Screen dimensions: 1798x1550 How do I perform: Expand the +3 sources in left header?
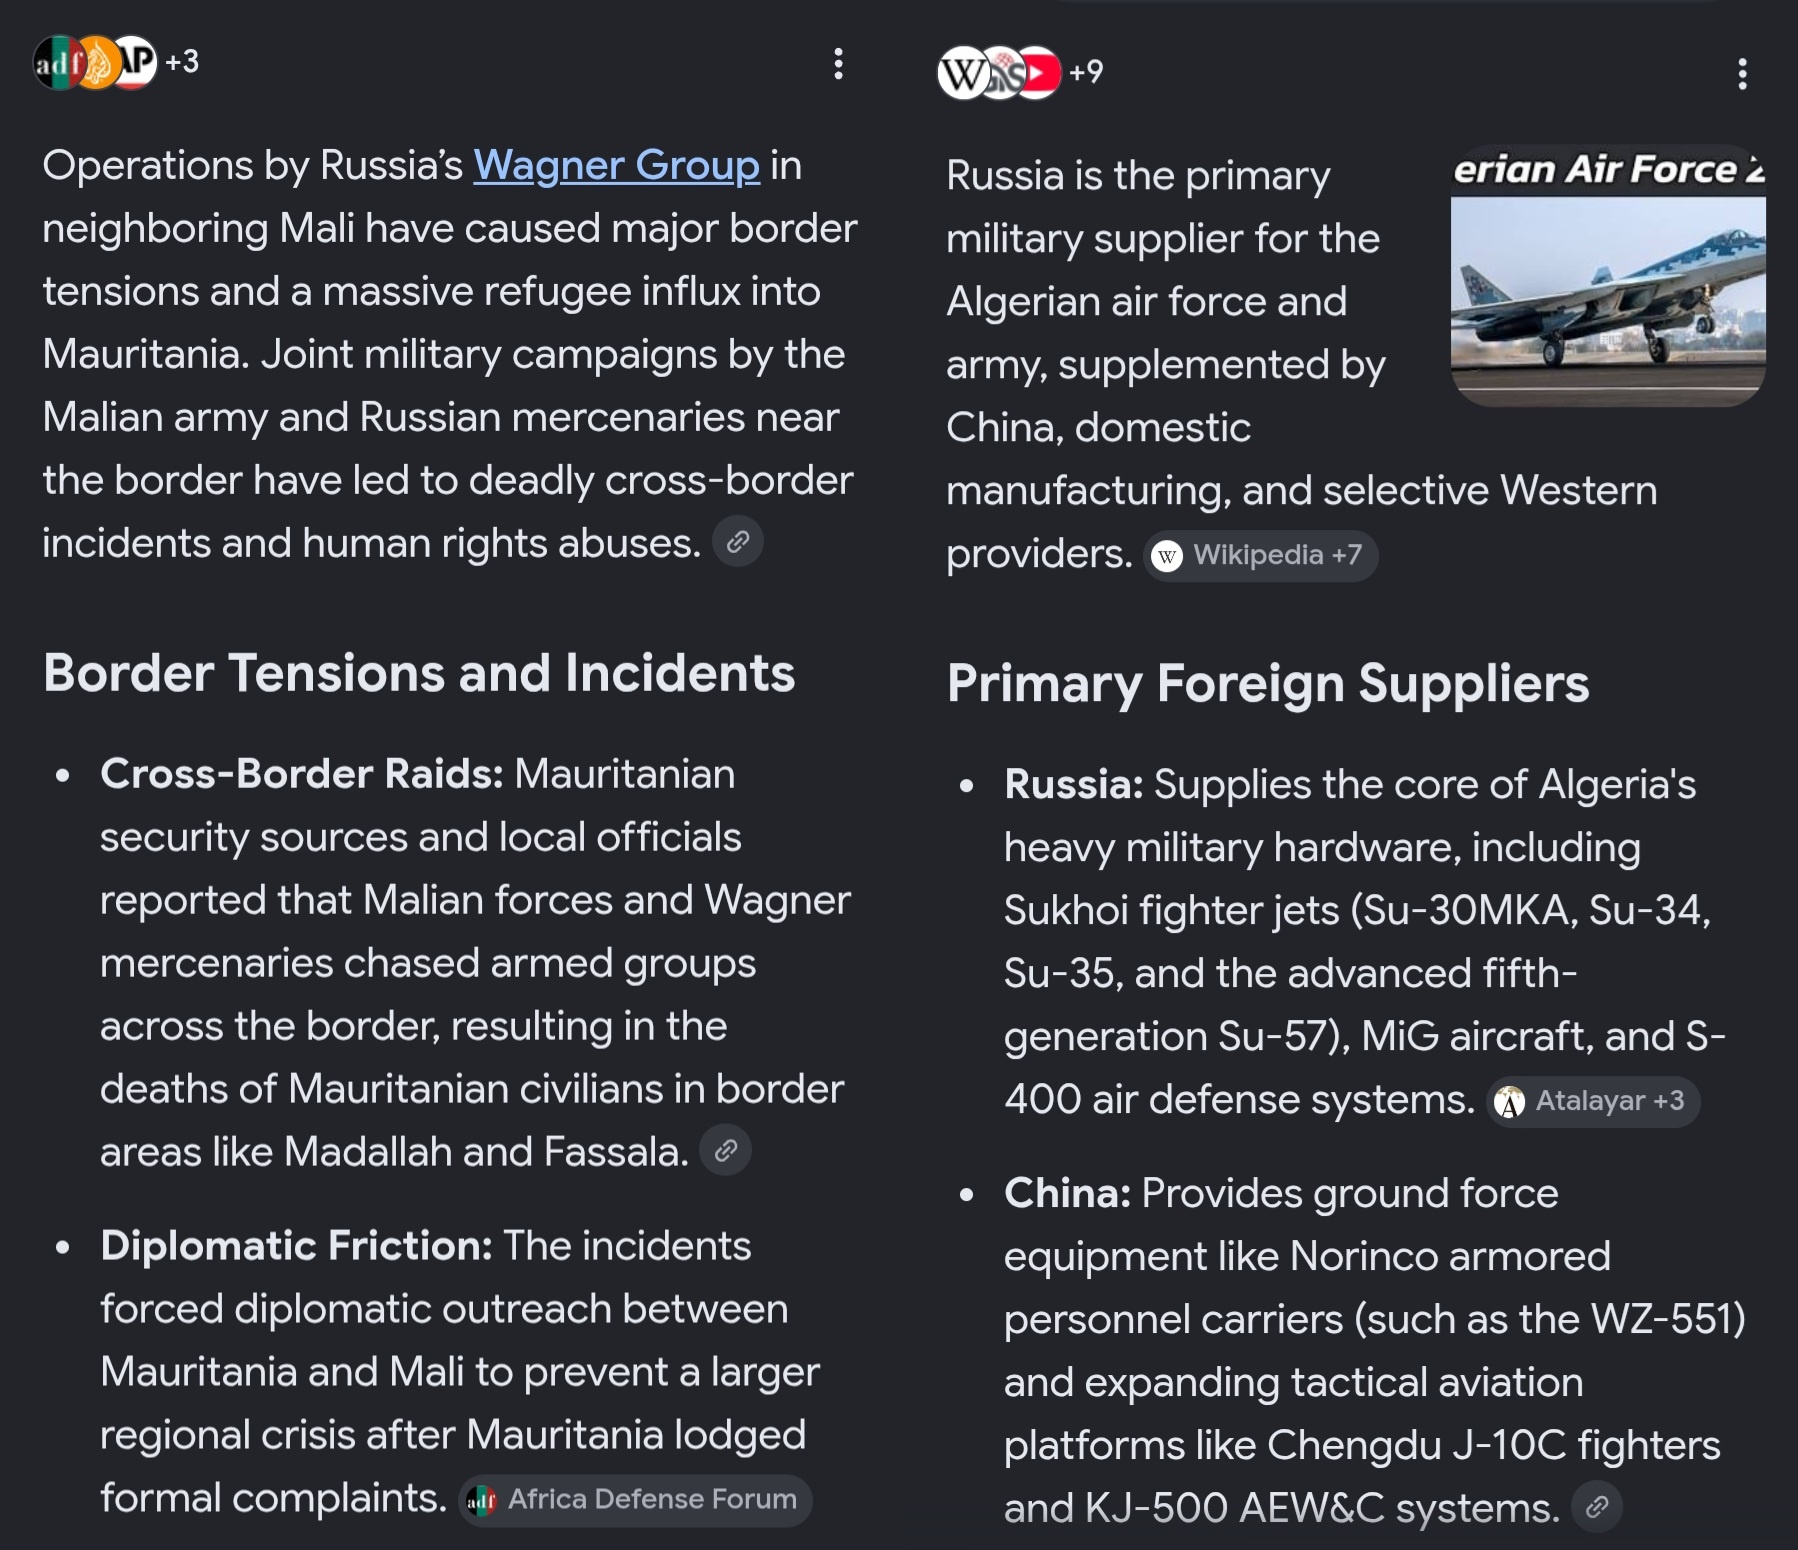pyautogui.click(x=182, y=62)
